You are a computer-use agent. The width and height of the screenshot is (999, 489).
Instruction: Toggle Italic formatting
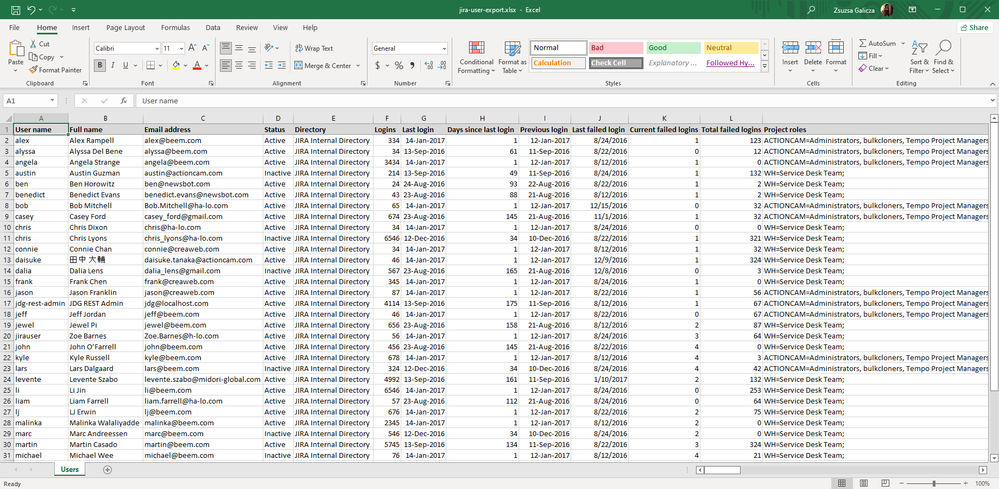[113, 66]
